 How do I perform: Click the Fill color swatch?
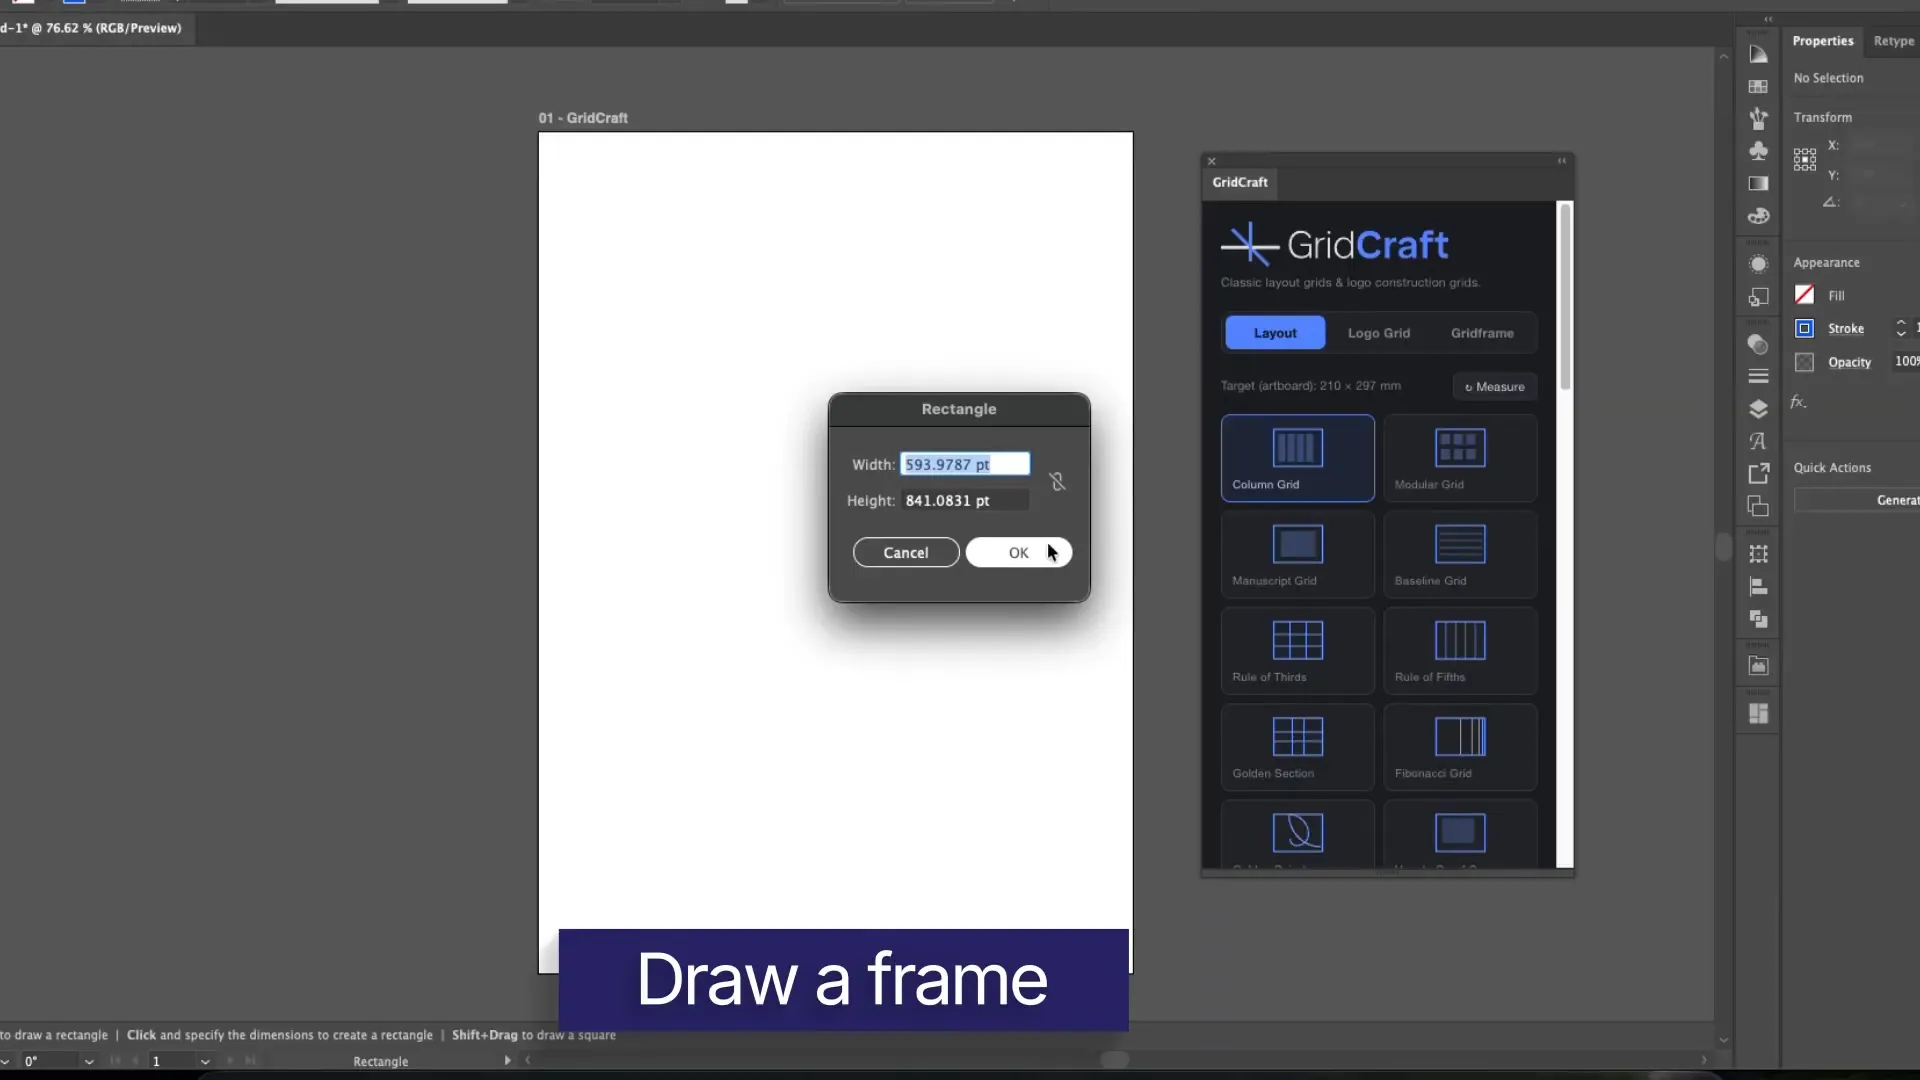(x=1804, y=295)
